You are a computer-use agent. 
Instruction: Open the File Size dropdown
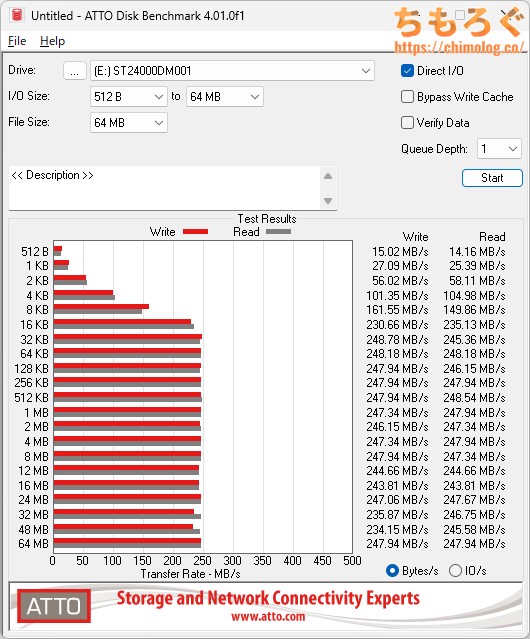click(129, 123)
